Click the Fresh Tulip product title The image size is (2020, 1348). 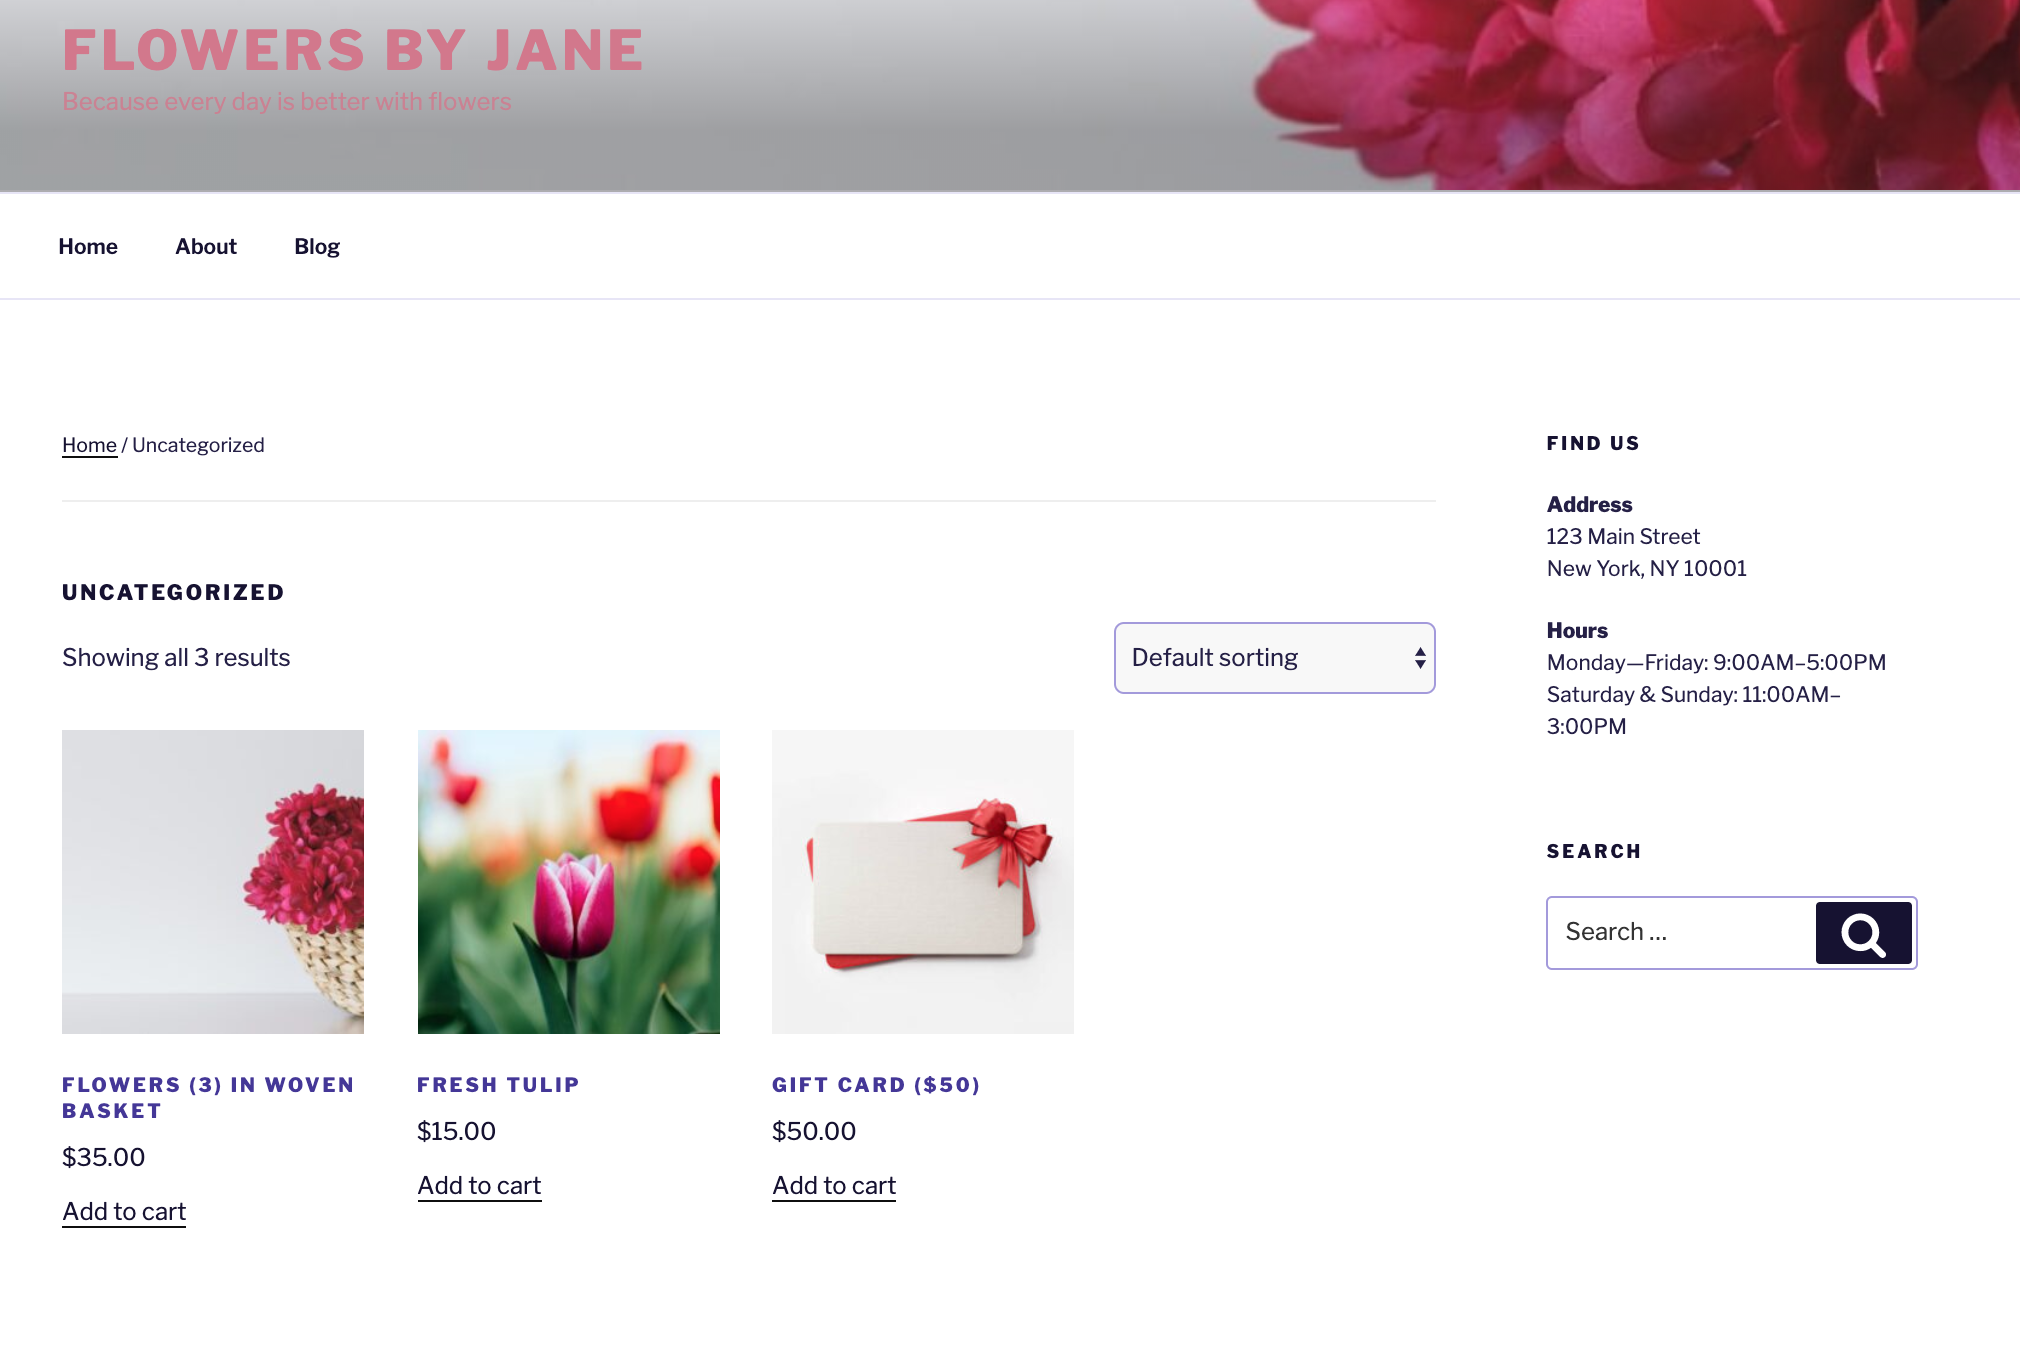click(498, 1085)
